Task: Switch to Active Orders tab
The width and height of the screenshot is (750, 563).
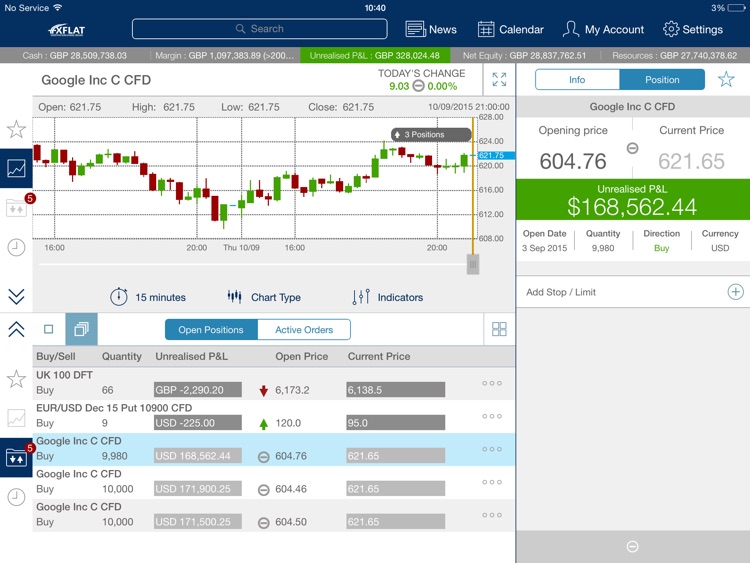Action: point(304,329)
